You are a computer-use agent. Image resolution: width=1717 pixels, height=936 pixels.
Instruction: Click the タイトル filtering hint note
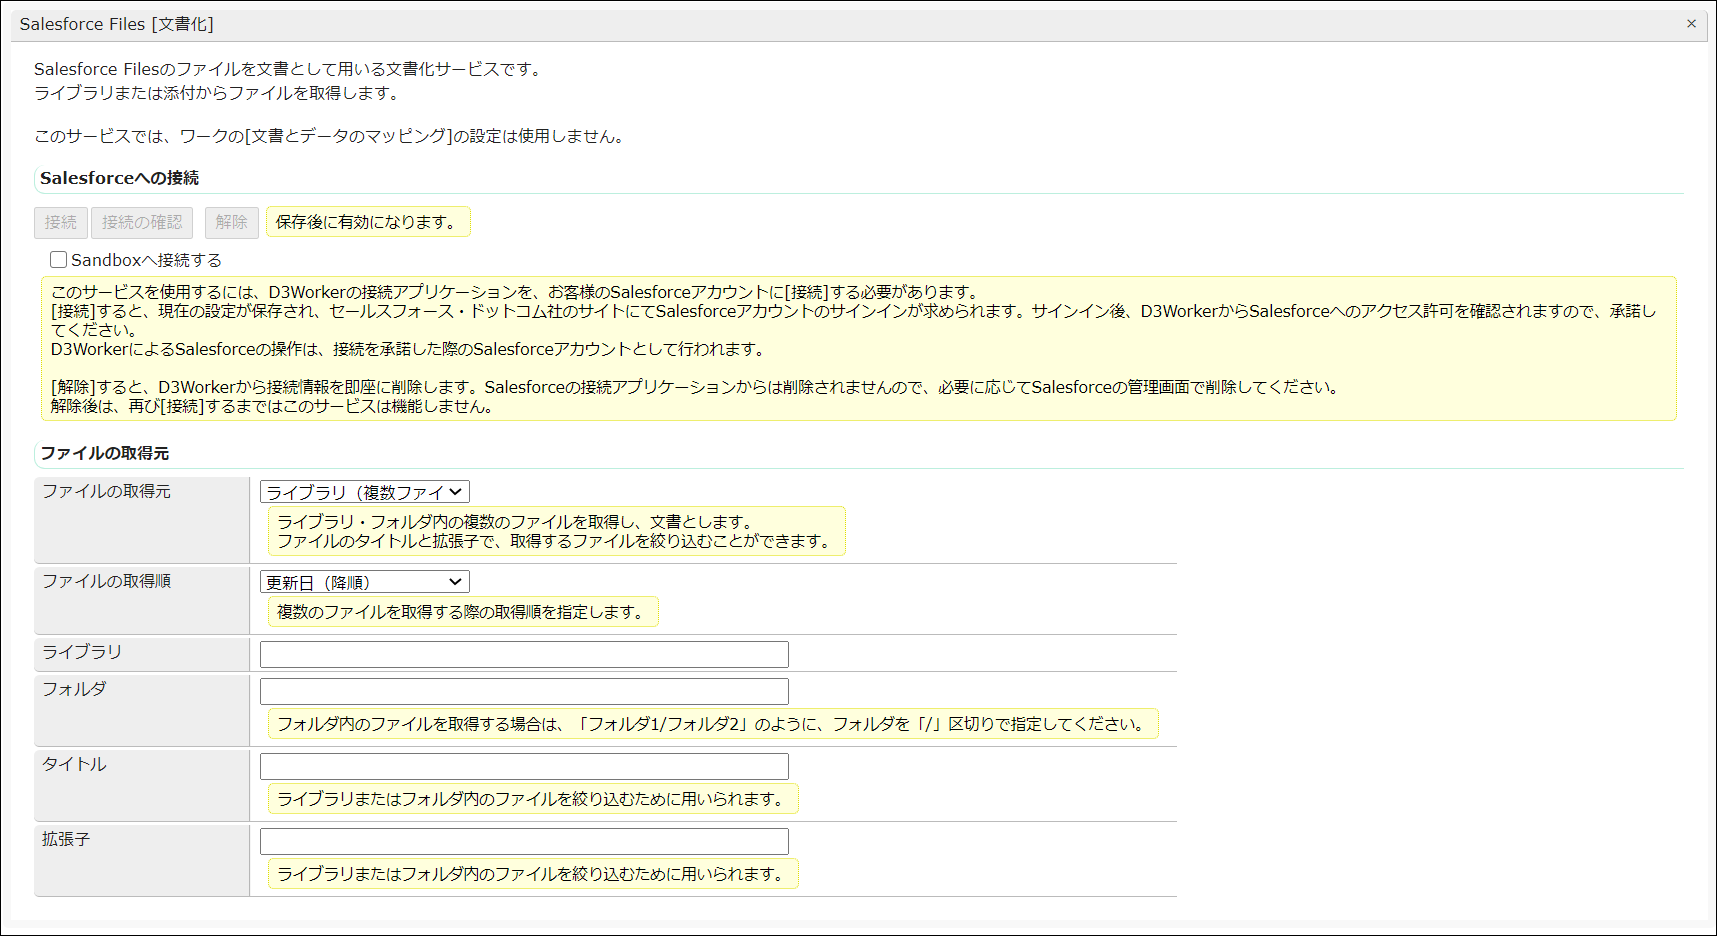pyautogui.click(x=533, y=799)
